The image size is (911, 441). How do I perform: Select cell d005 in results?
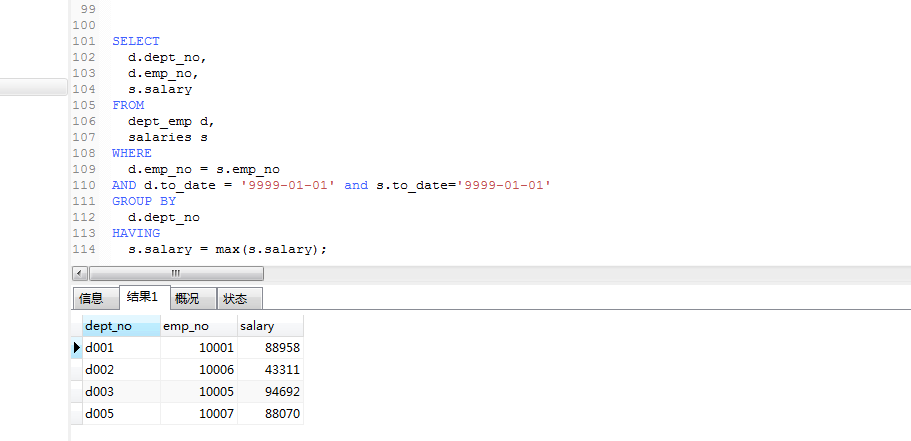pos(121,414)
